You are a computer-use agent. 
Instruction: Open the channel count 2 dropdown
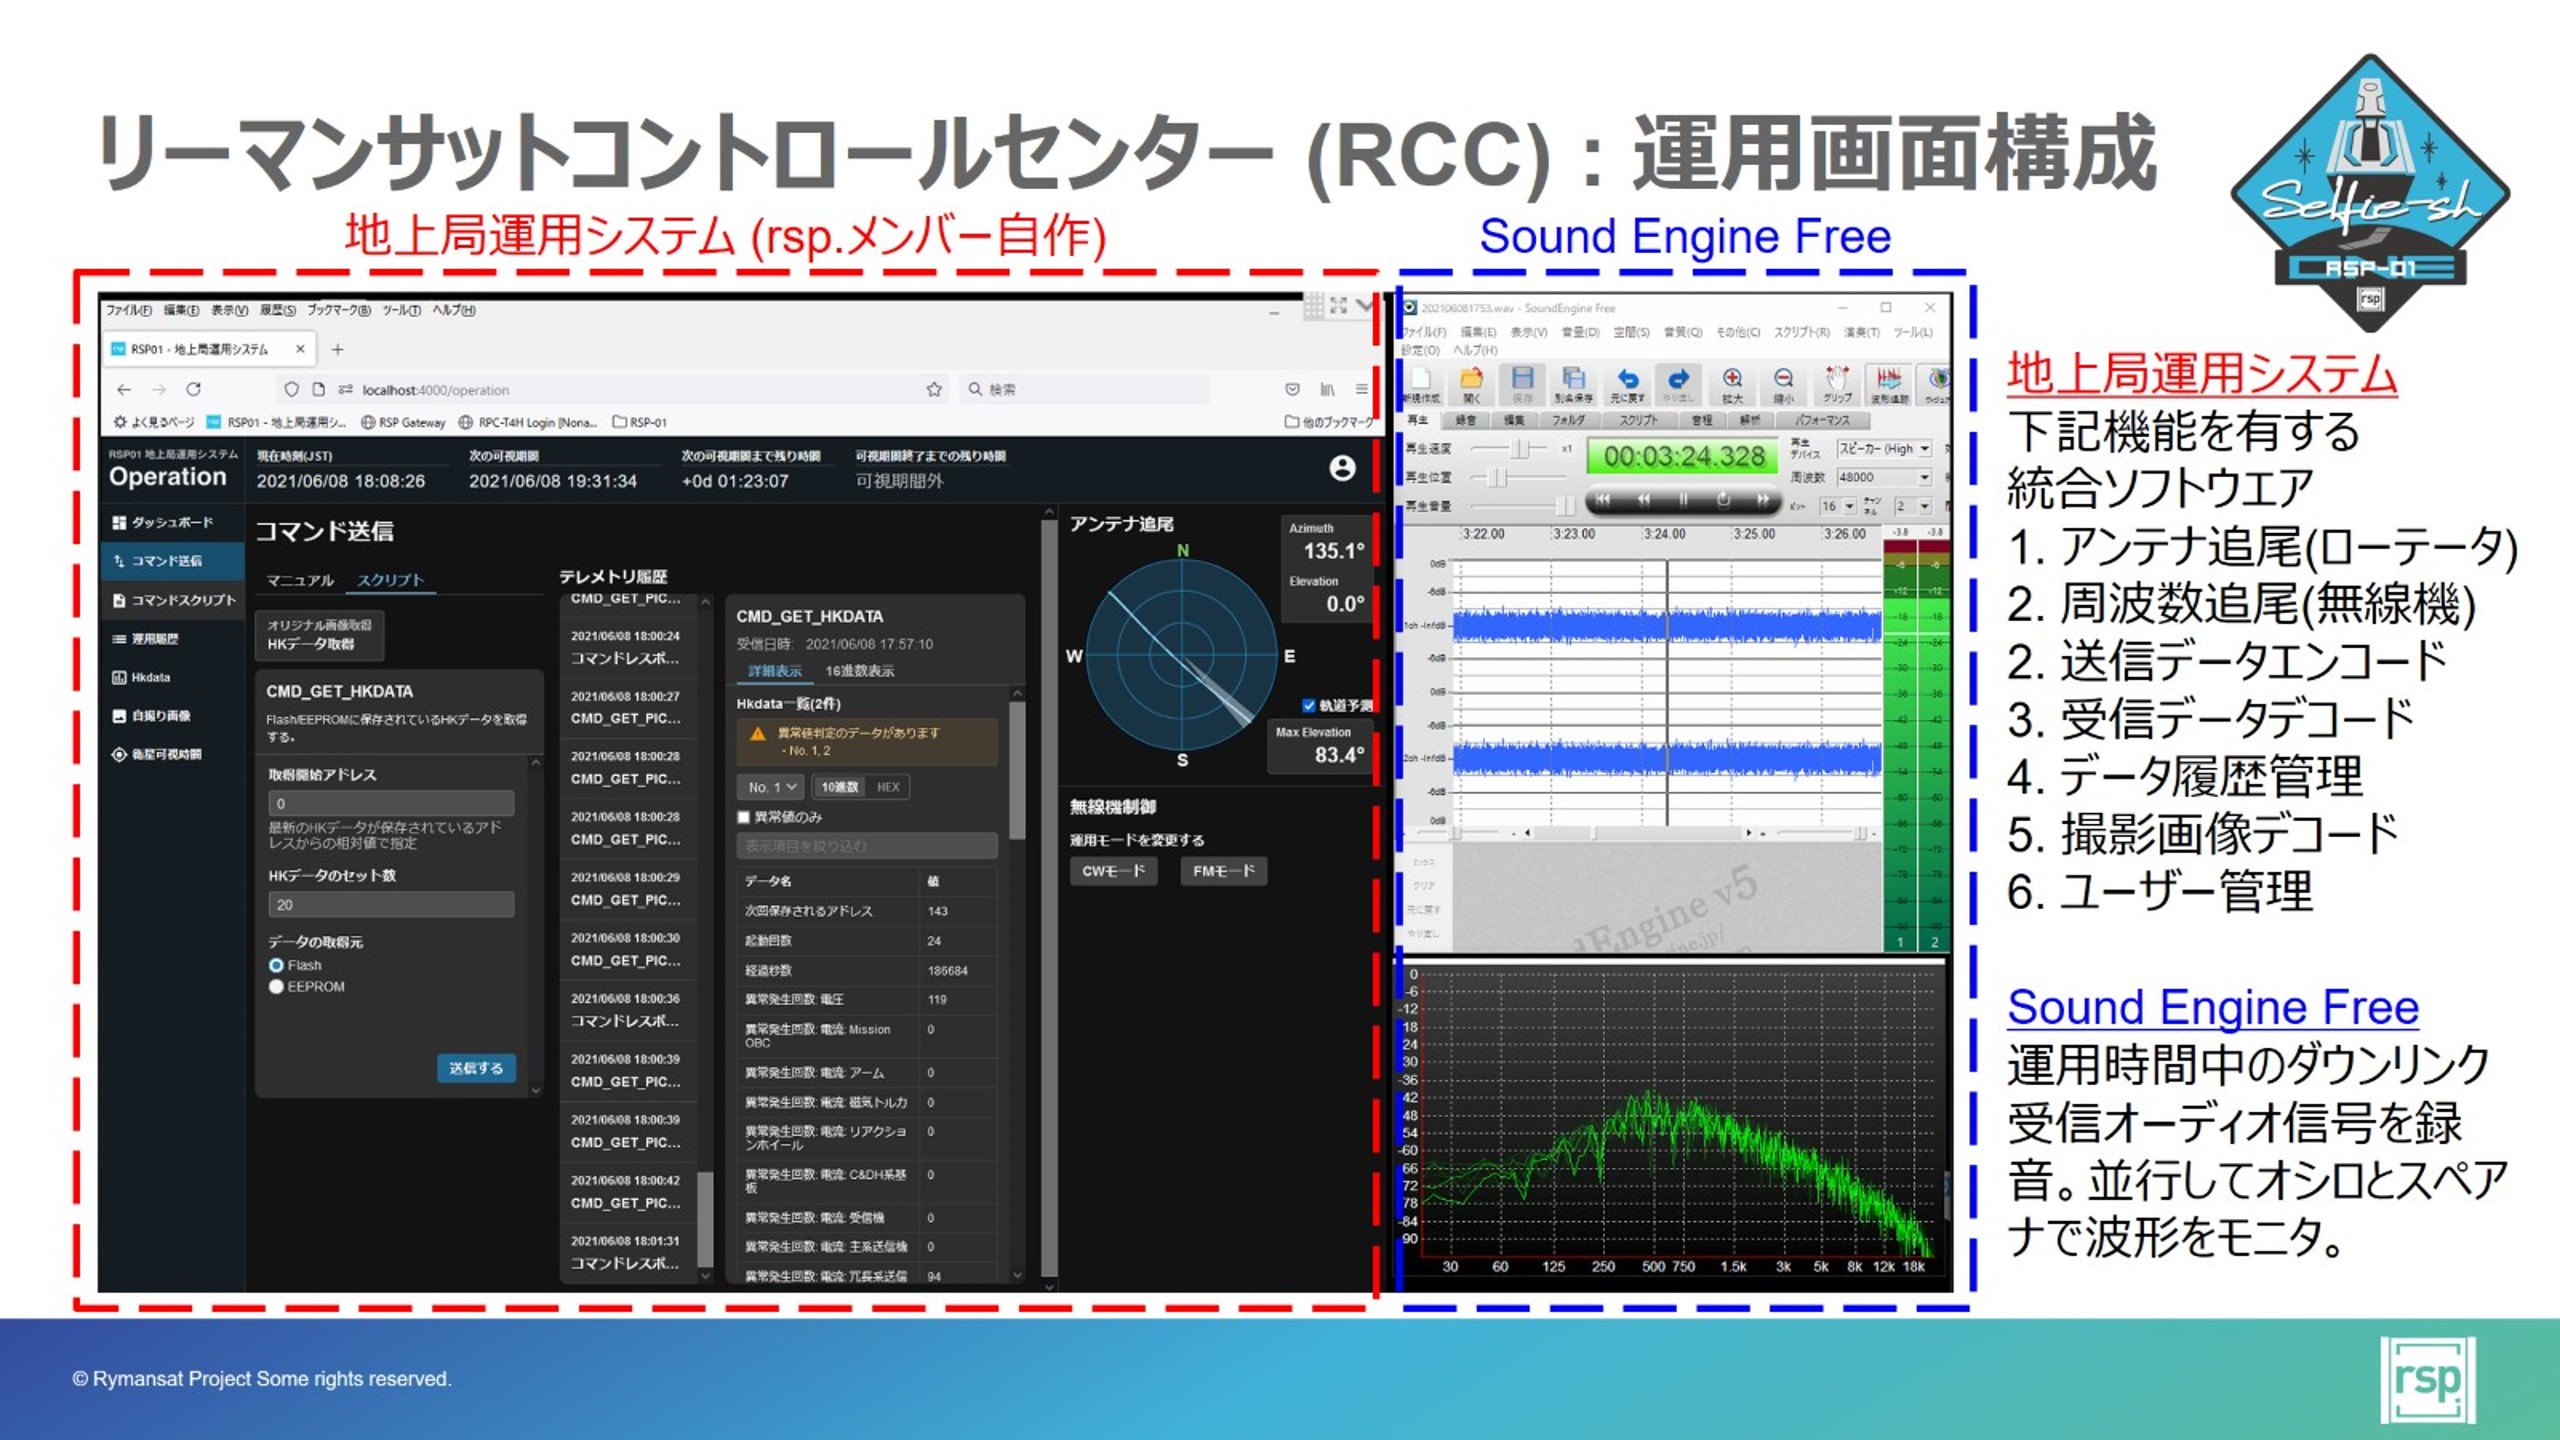tap(1914, 506)
